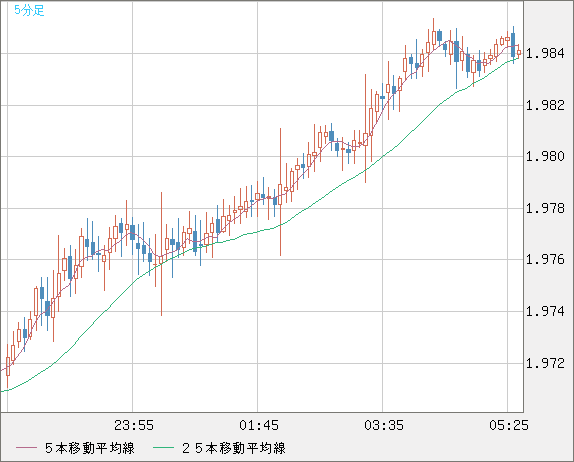Click the 23:55 time axis label
Viewport: 574px width, 462px height.
pos(134,425)
